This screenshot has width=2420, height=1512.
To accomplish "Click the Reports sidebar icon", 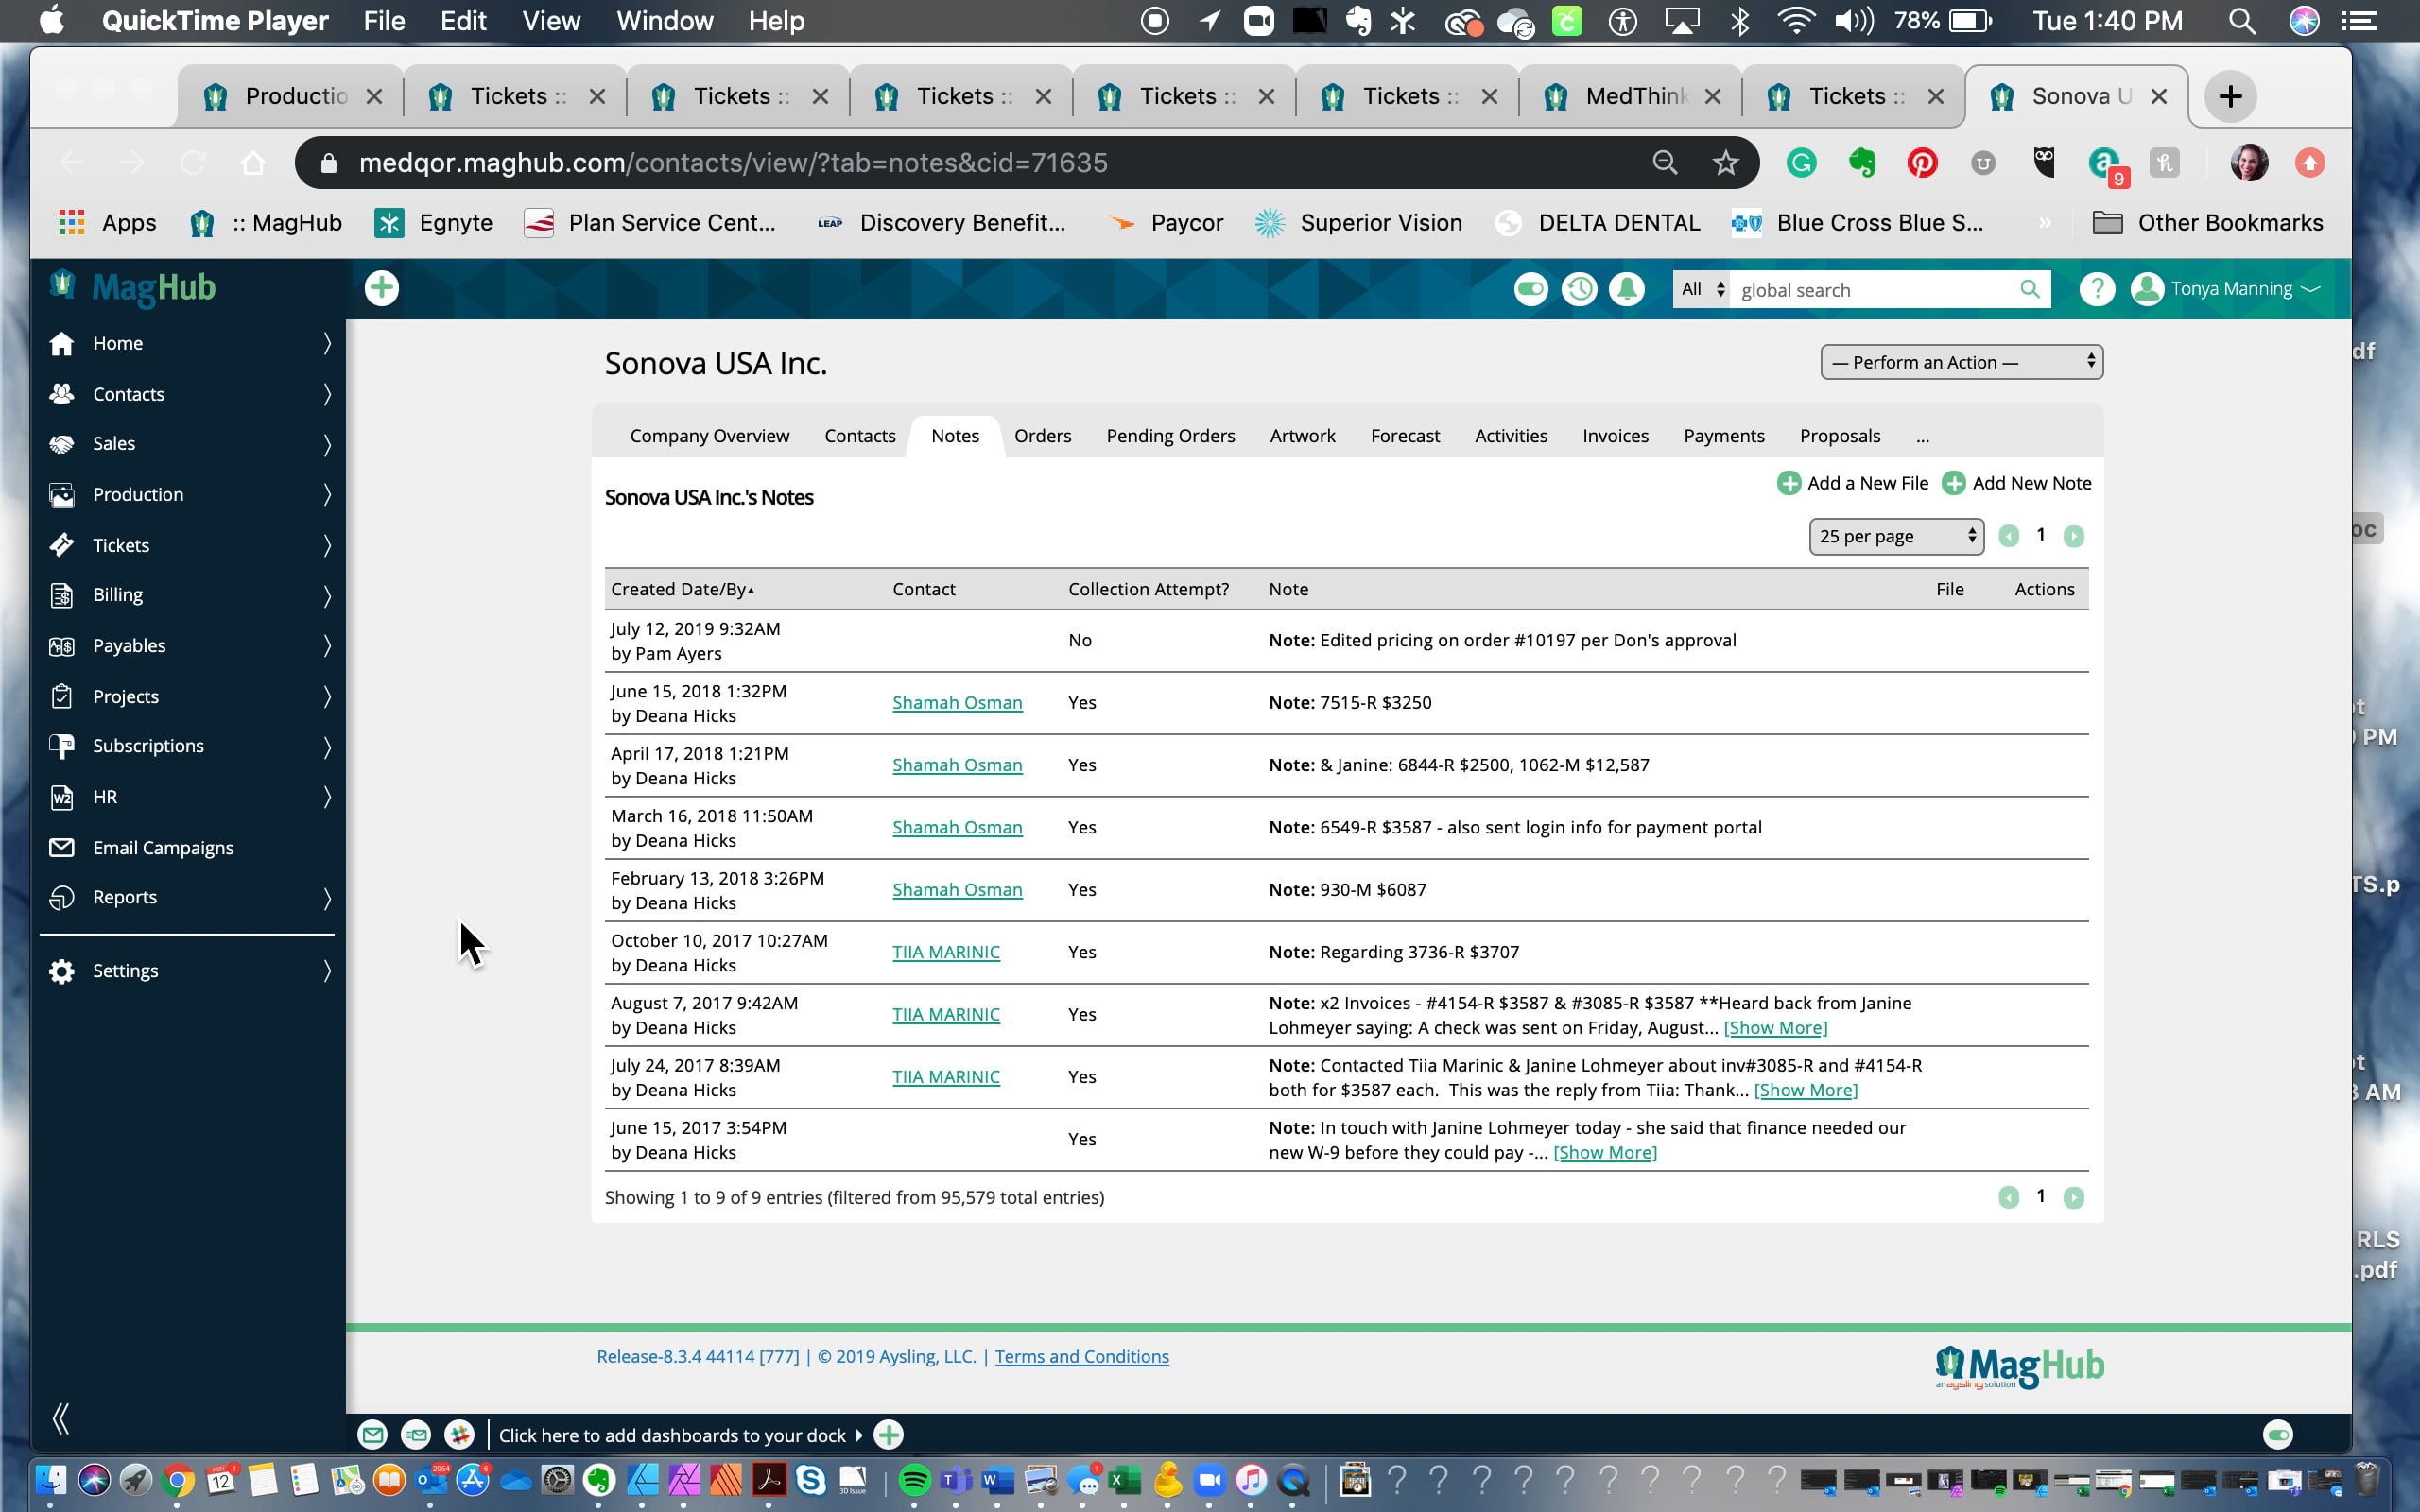I will coord(62,898).
